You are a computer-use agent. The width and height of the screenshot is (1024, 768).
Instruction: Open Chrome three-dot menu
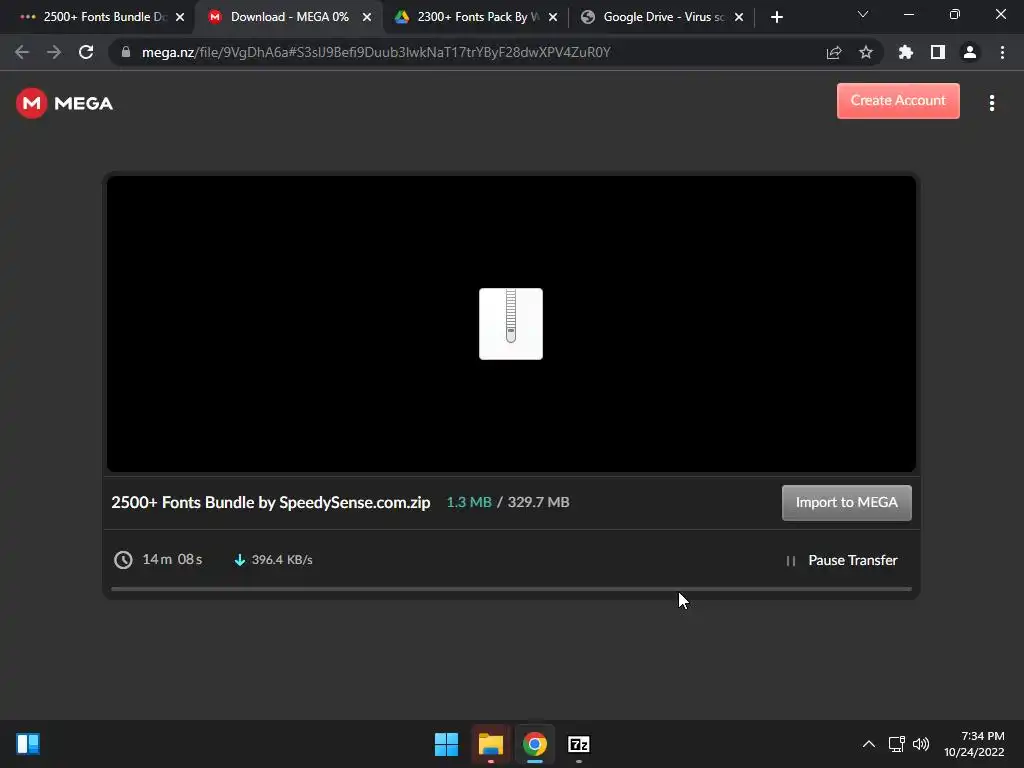point(1002,52)
